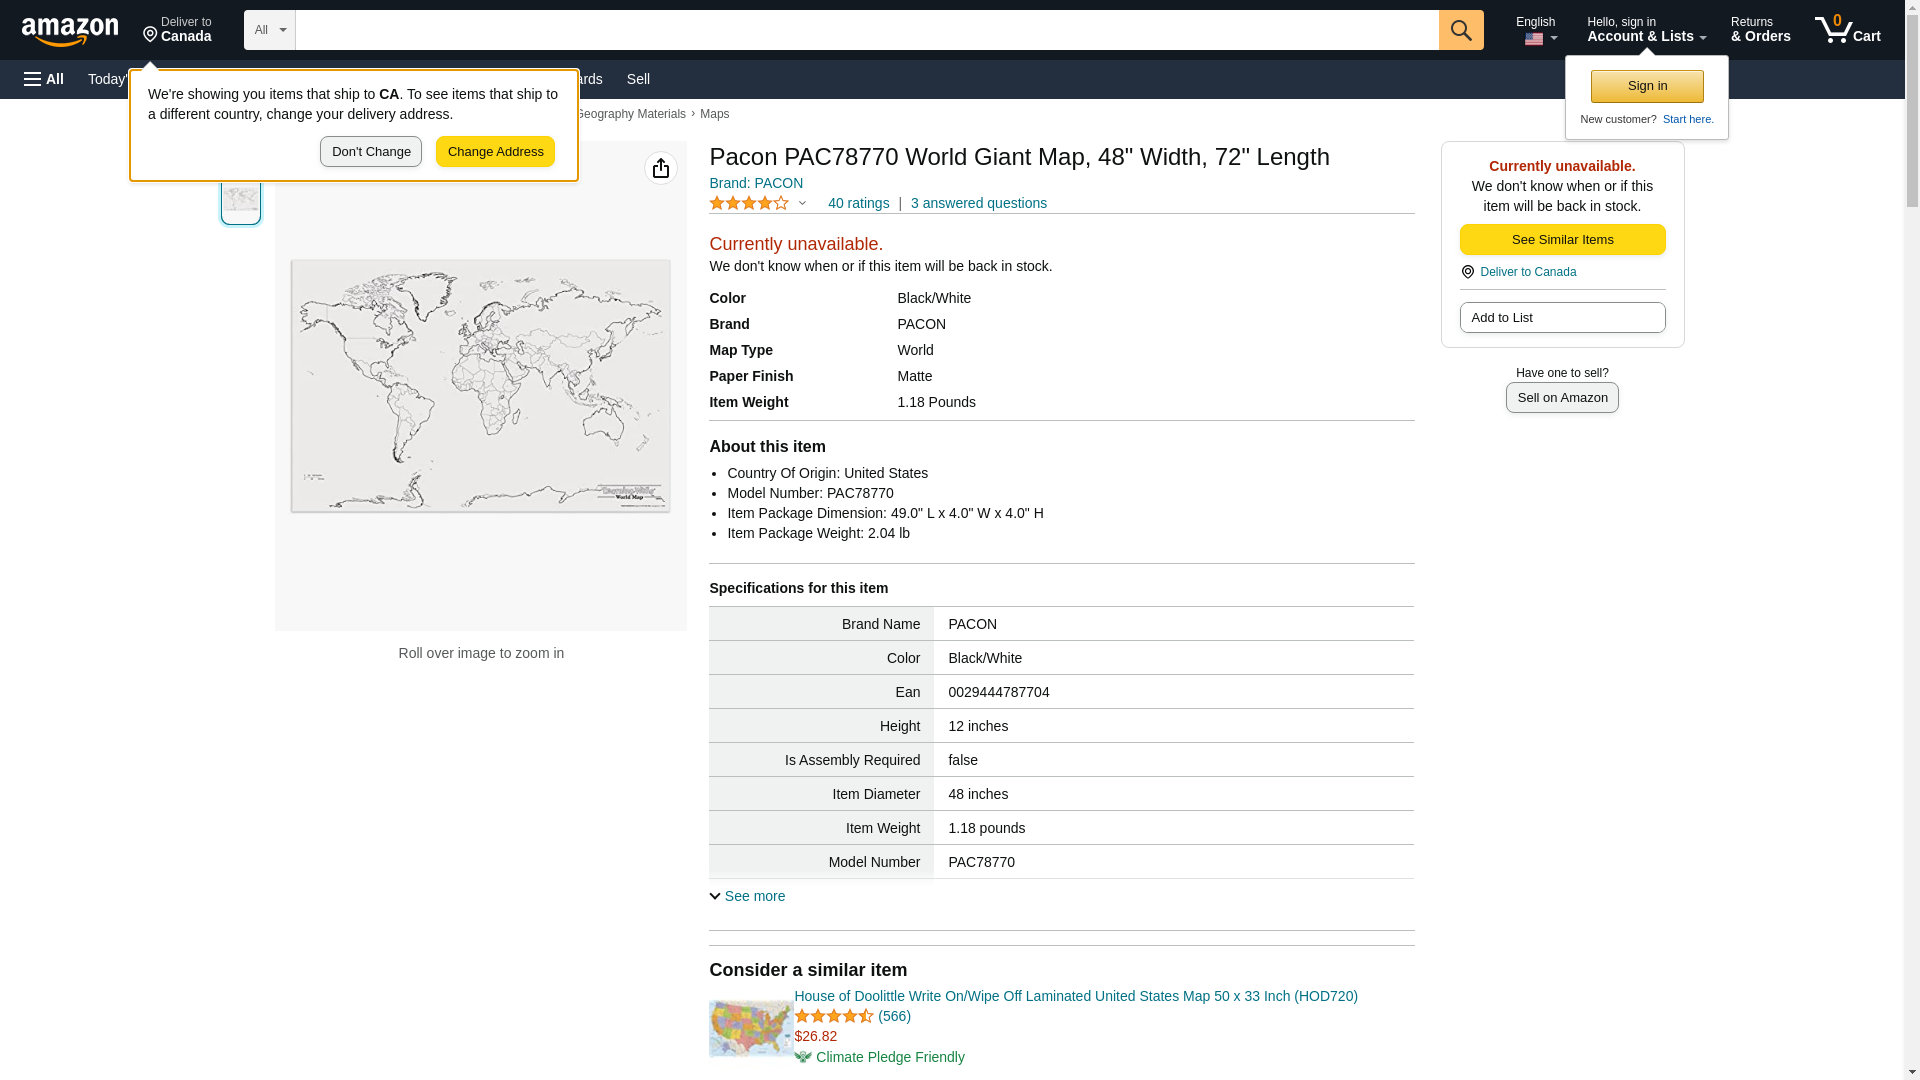
Task: Click into the search input field
Action: click(866, 30)
